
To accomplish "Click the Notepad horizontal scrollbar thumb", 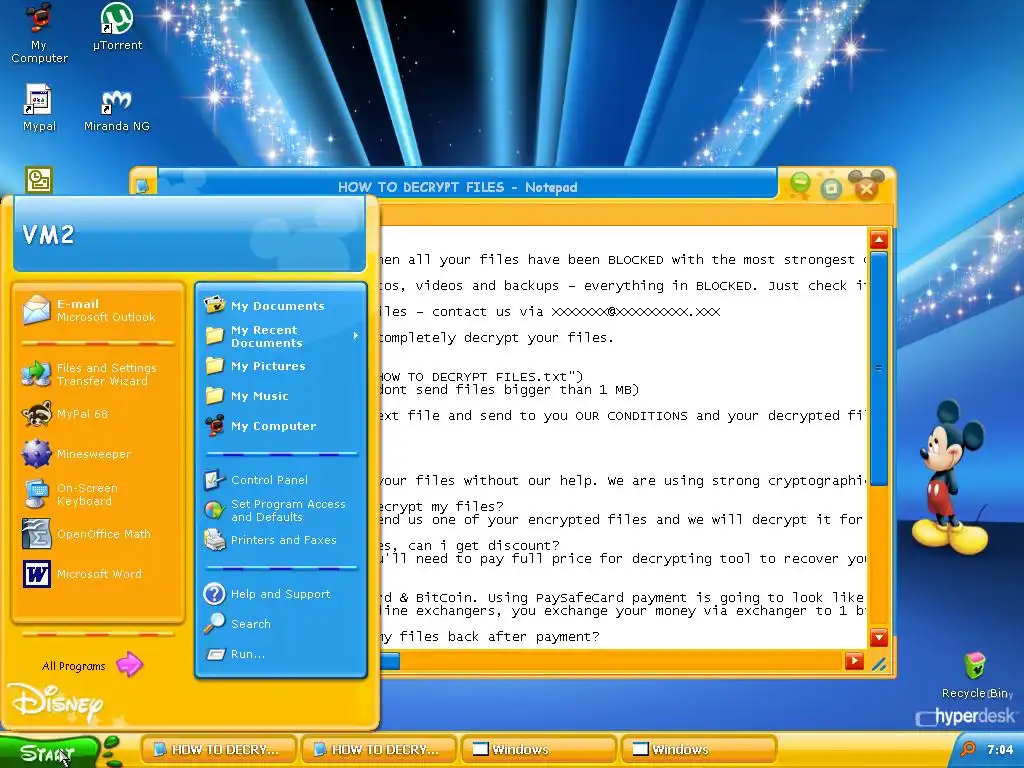I will (x=390, y=662).
